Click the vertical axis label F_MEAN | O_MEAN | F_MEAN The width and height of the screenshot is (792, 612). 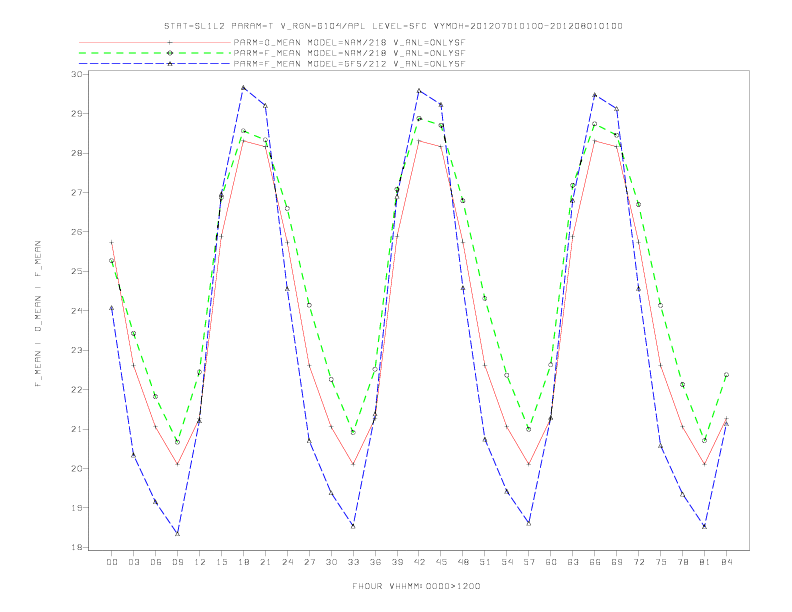(38, 314)
